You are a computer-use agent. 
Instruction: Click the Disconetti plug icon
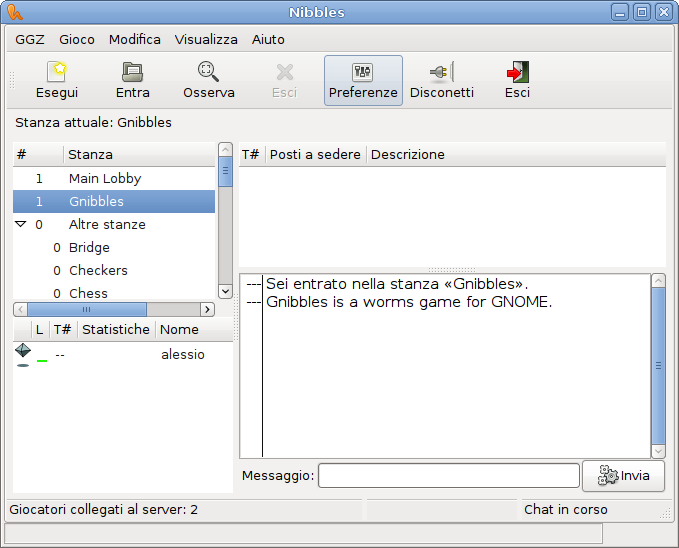tap(442, 71)
